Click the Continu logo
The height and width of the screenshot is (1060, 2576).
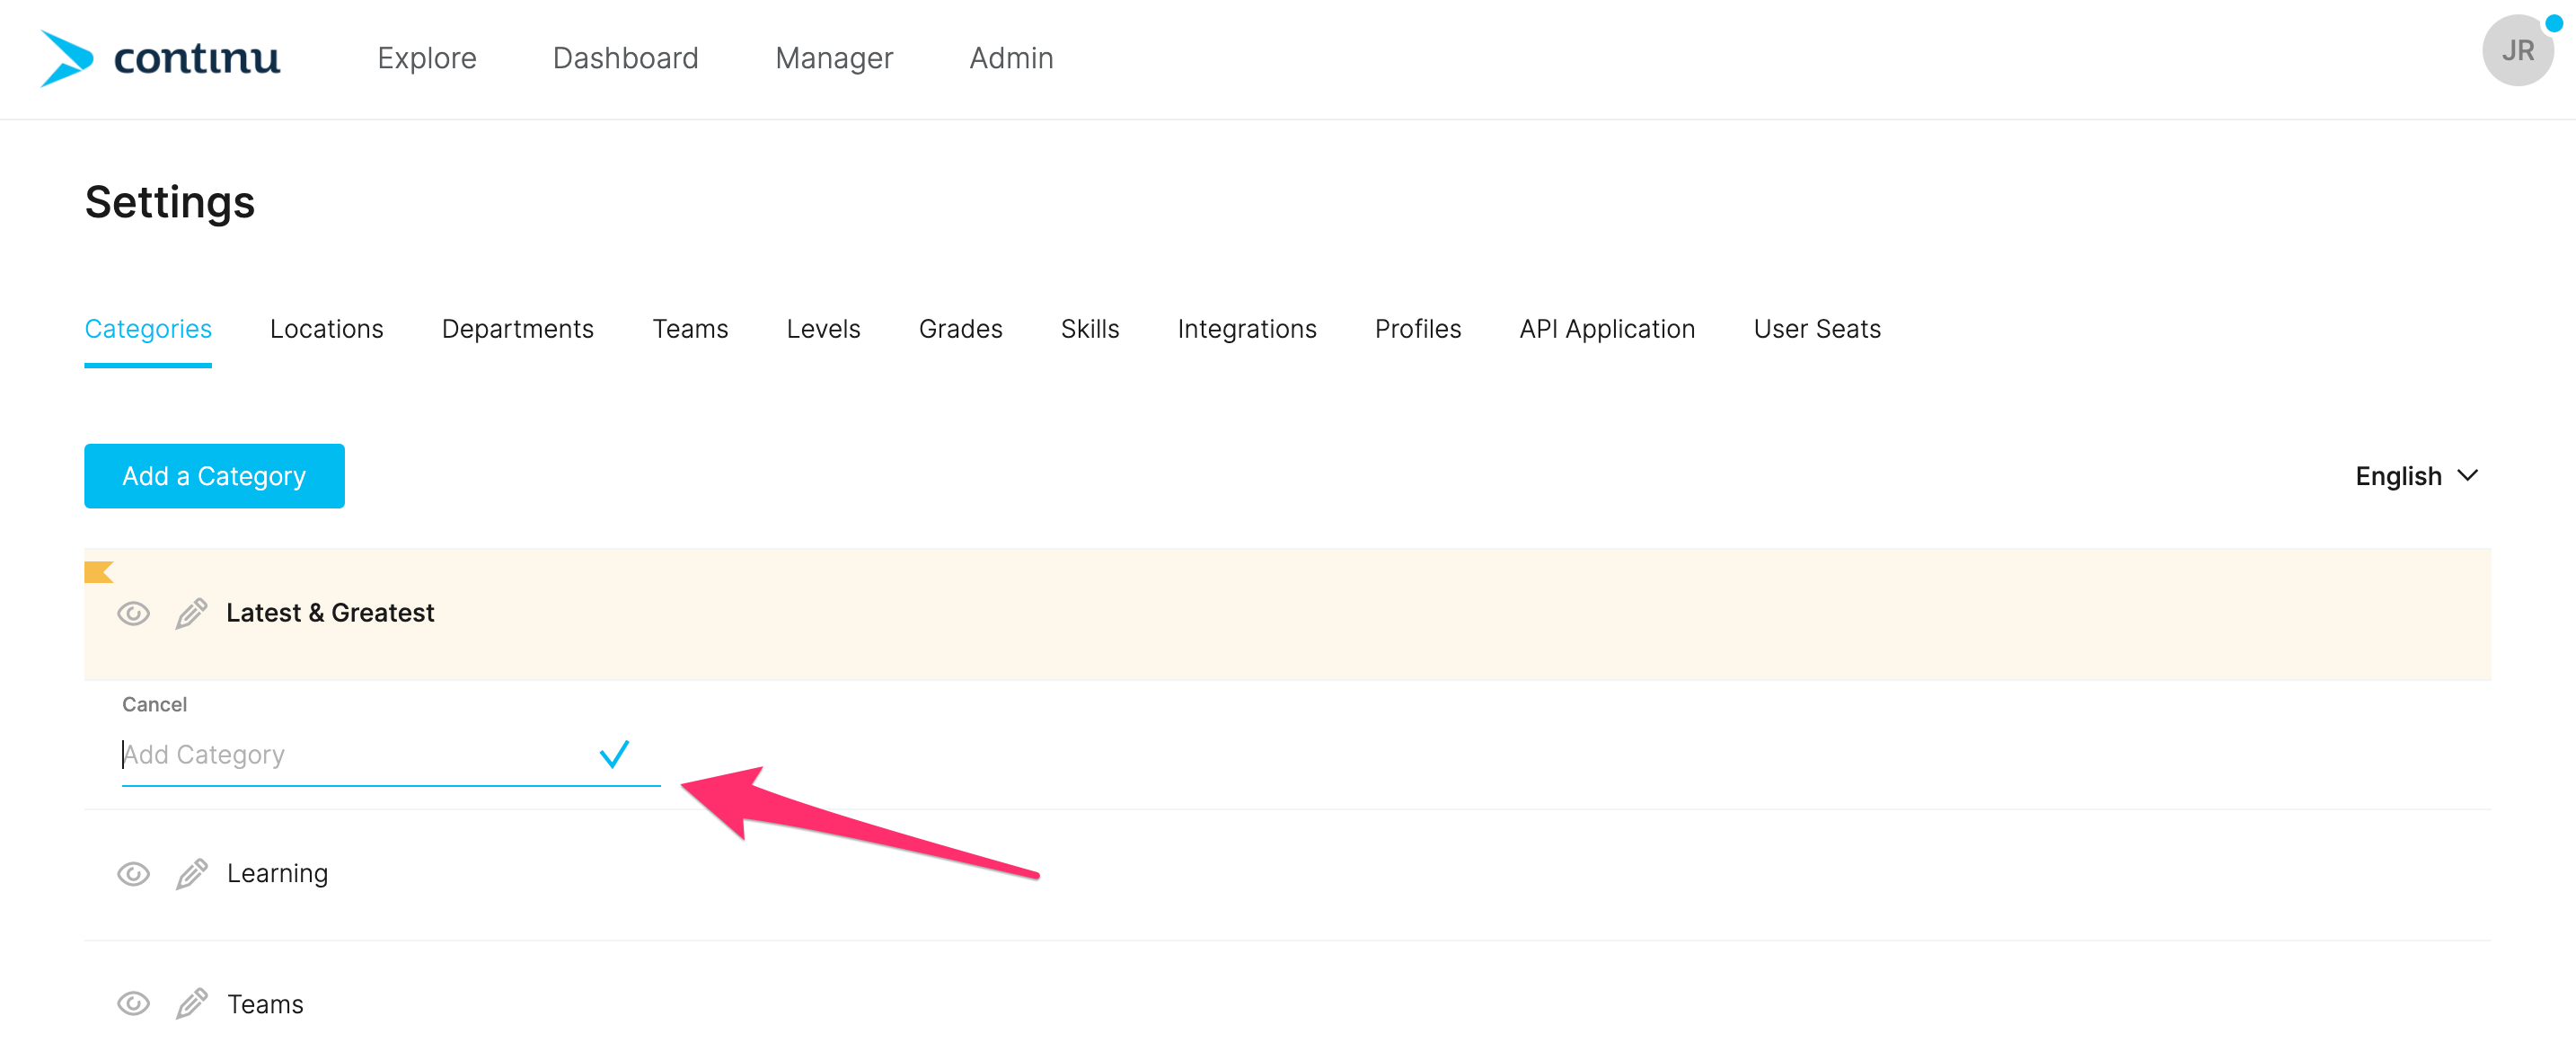(160, 58)
